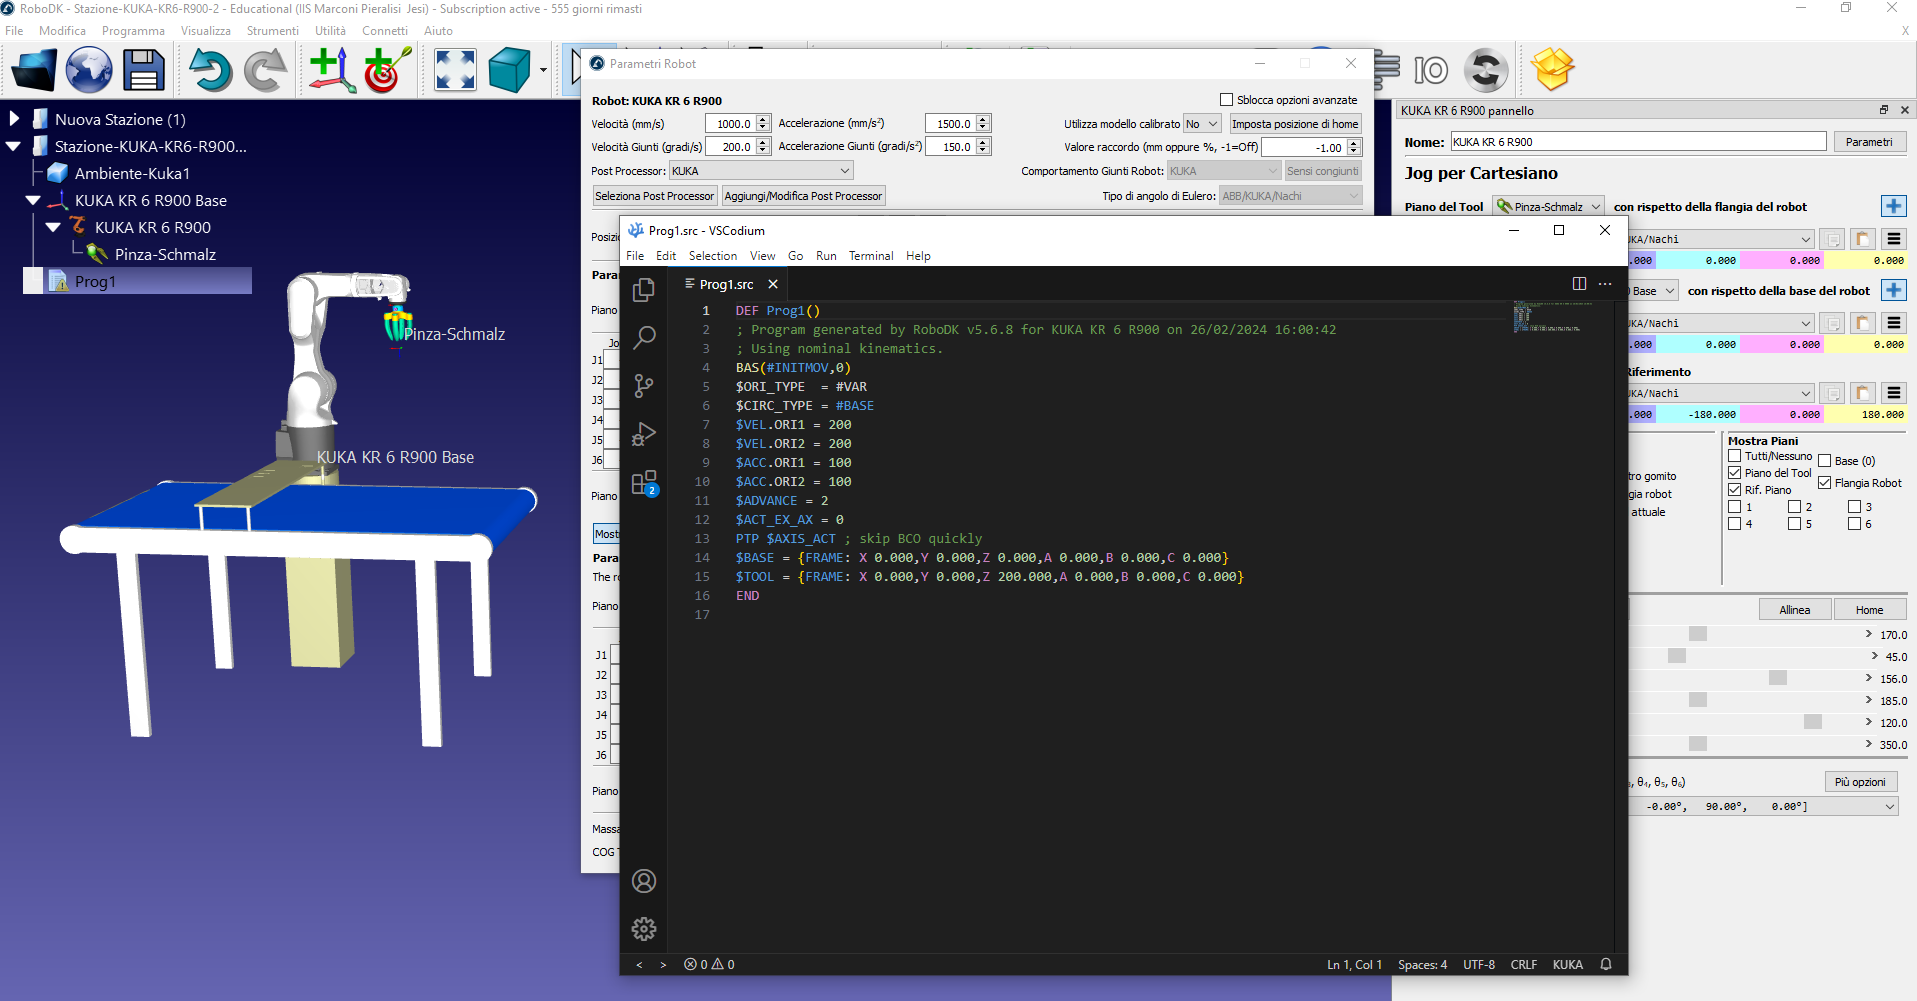Open the Extensions view in VSCodium
The height and width of the screenshot is (1001, 1917).
click(x=644, y=483)
